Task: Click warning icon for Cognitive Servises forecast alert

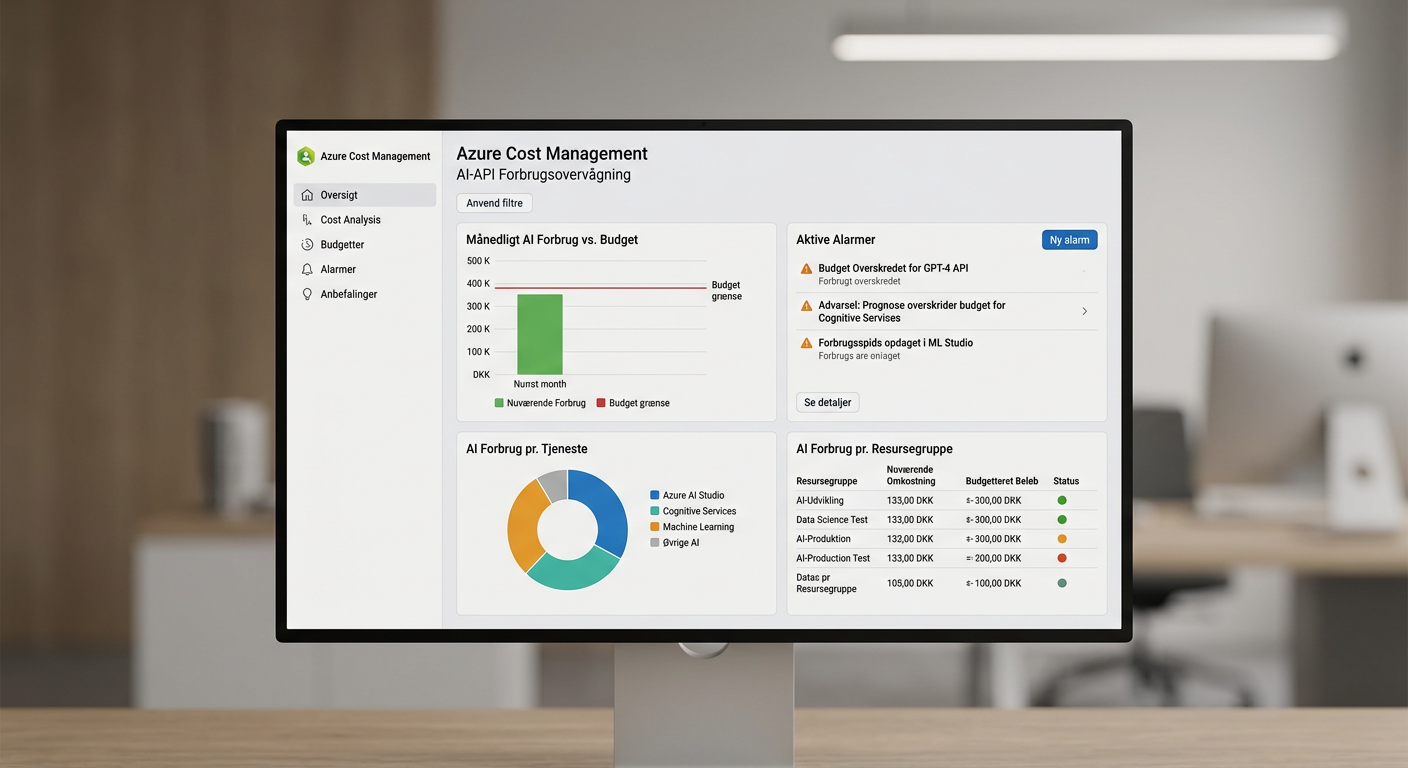Action: [806, 306]
